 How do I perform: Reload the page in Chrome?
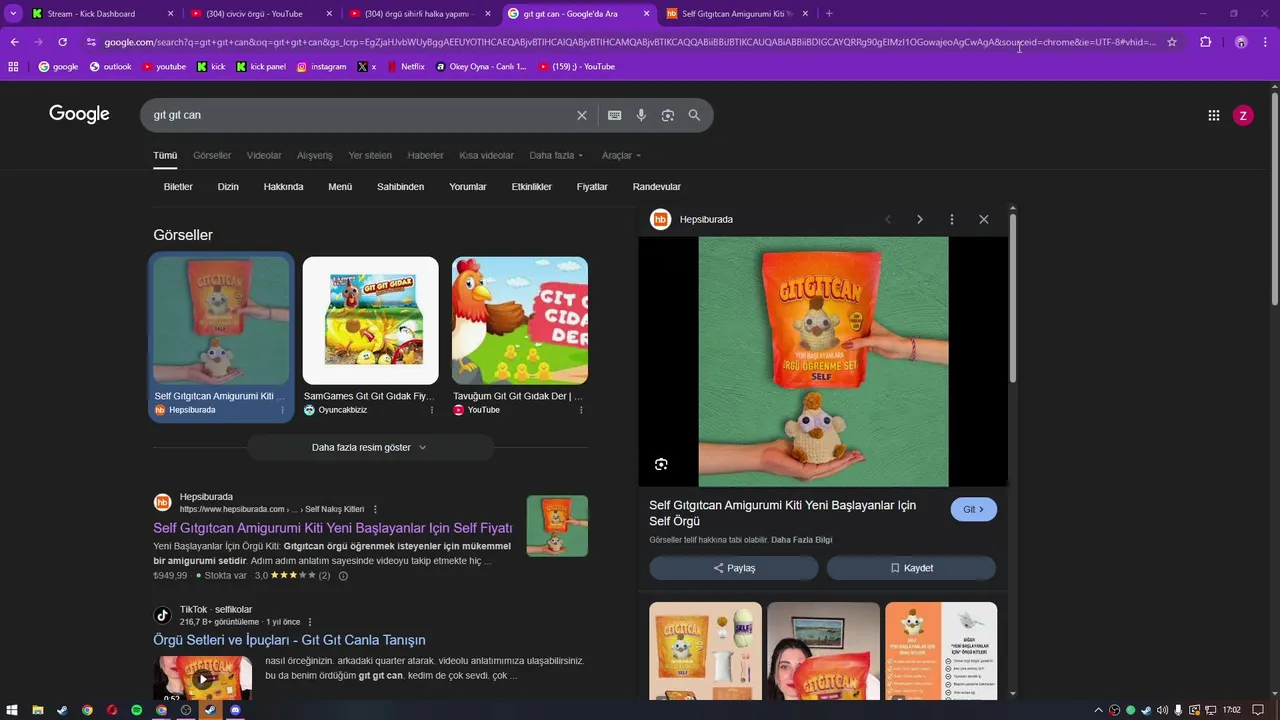click(x=62, y=42)
